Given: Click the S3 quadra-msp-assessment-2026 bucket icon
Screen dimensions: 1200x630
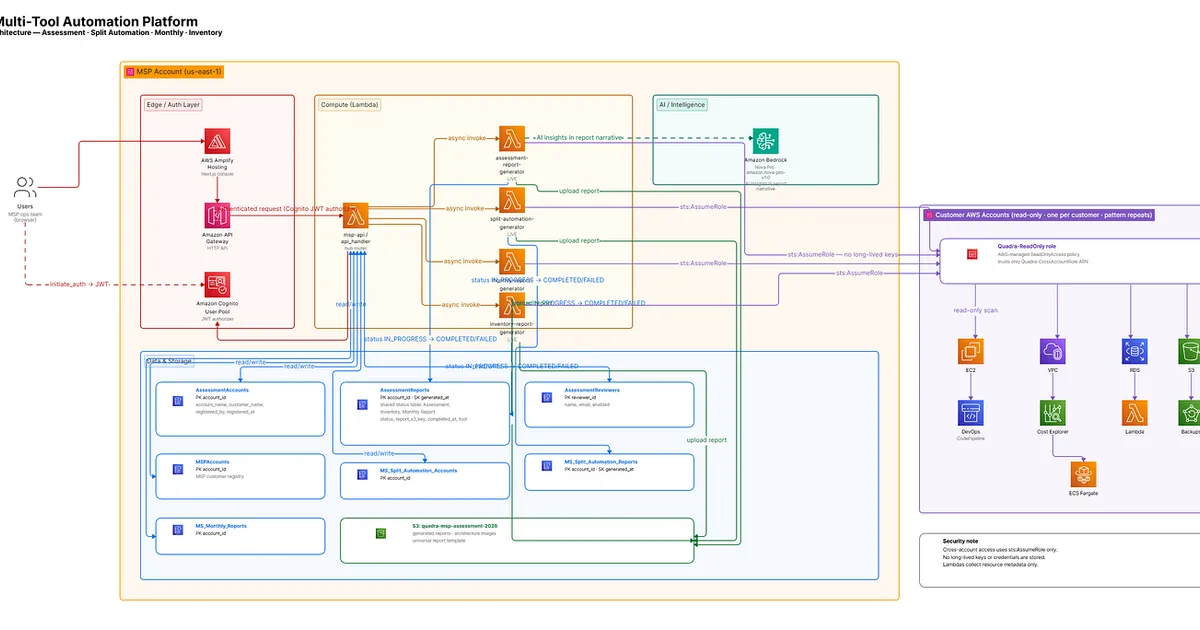Looking at the screenshot, I should 381,533.
